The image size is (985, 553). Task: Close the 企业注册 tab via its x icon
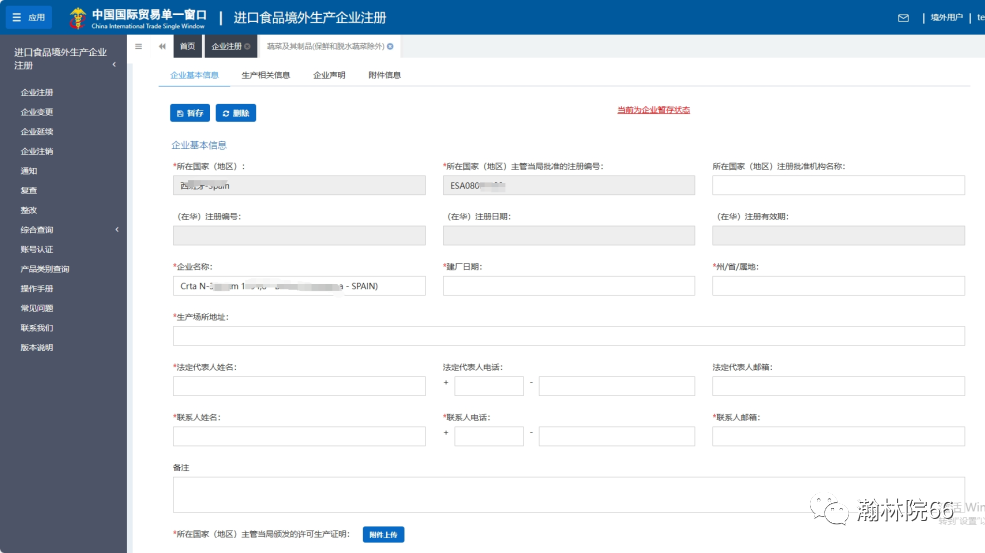248,47
